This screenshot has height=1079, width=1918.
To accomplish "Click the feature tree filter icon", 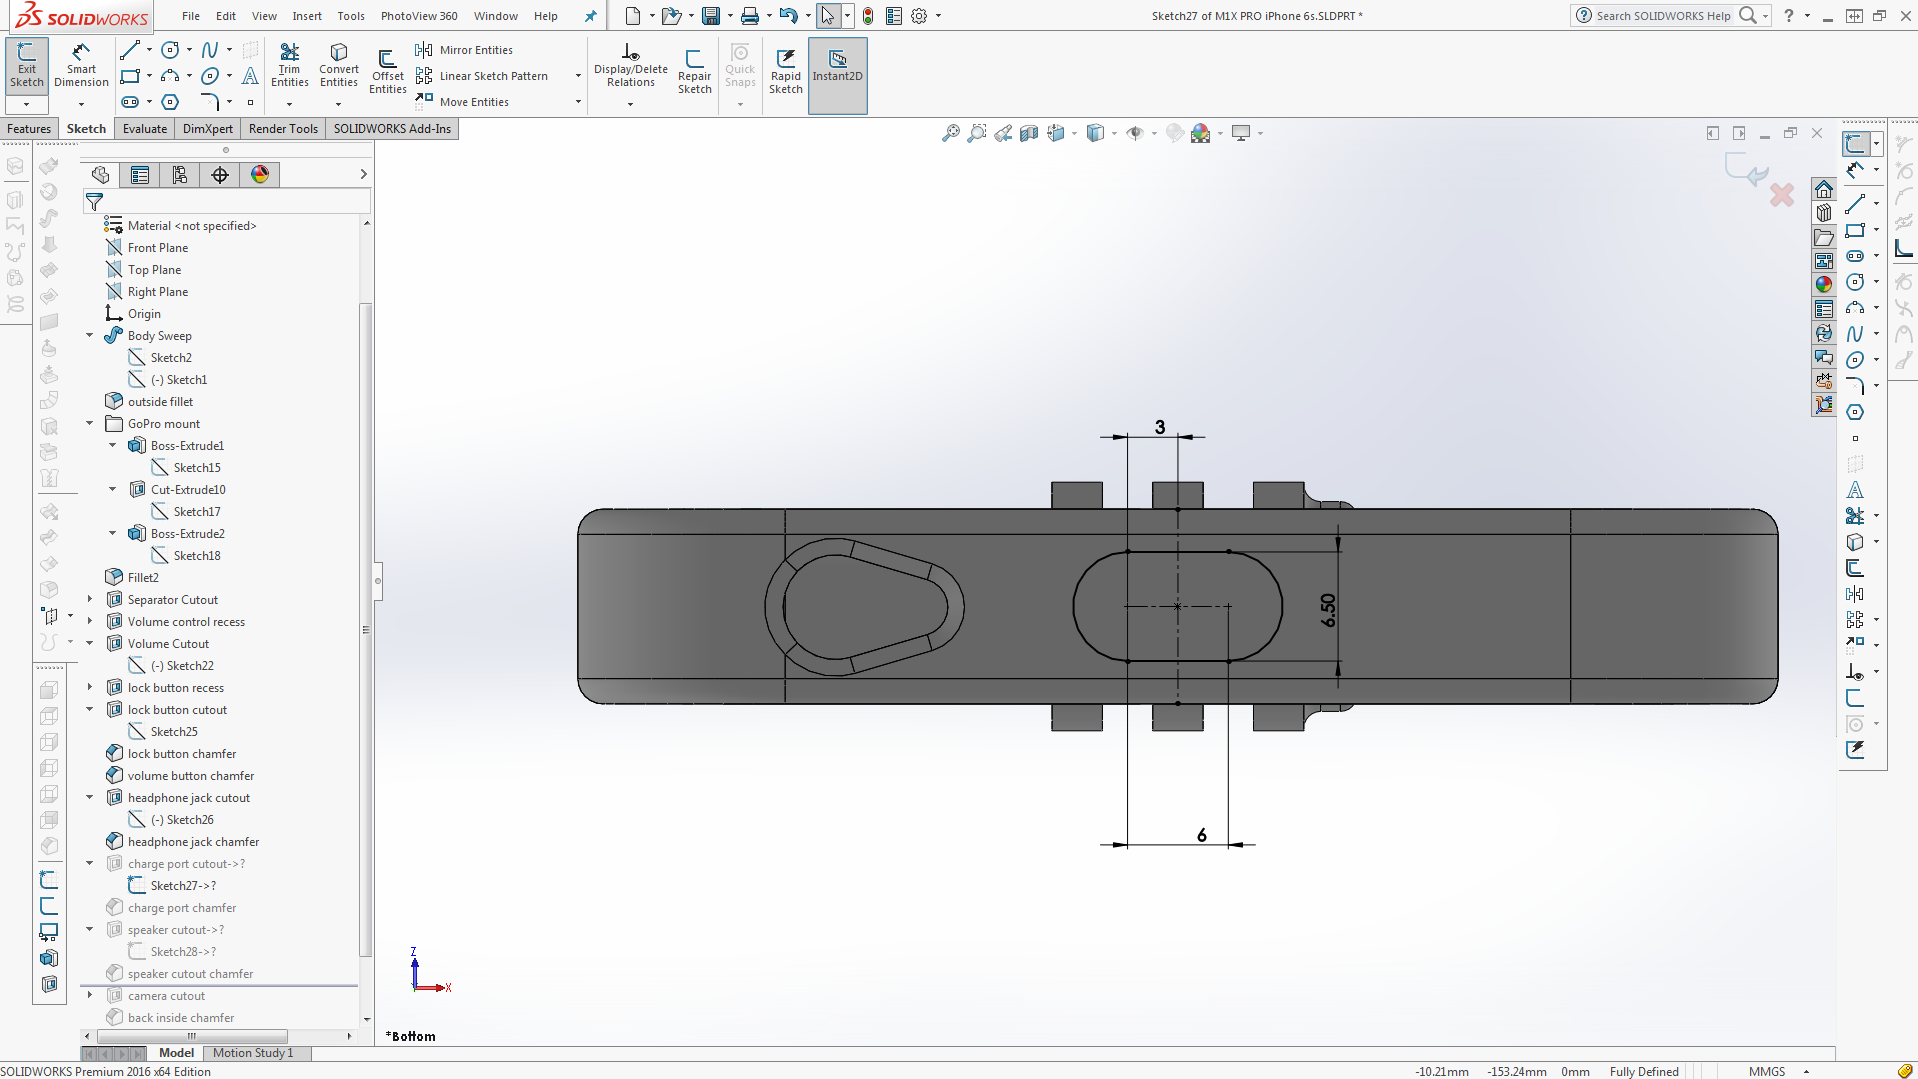I will tap(94, 202).
